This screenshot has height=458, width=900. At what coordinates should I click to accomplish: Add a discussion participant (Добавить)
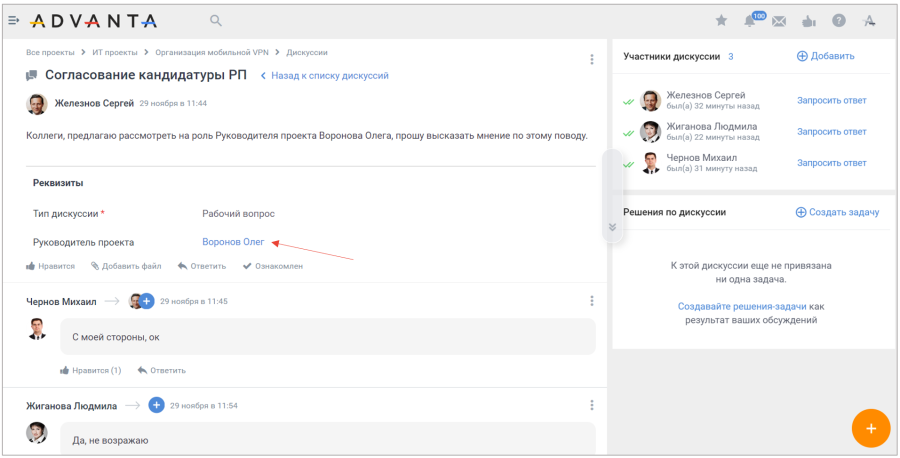[825, 56]
